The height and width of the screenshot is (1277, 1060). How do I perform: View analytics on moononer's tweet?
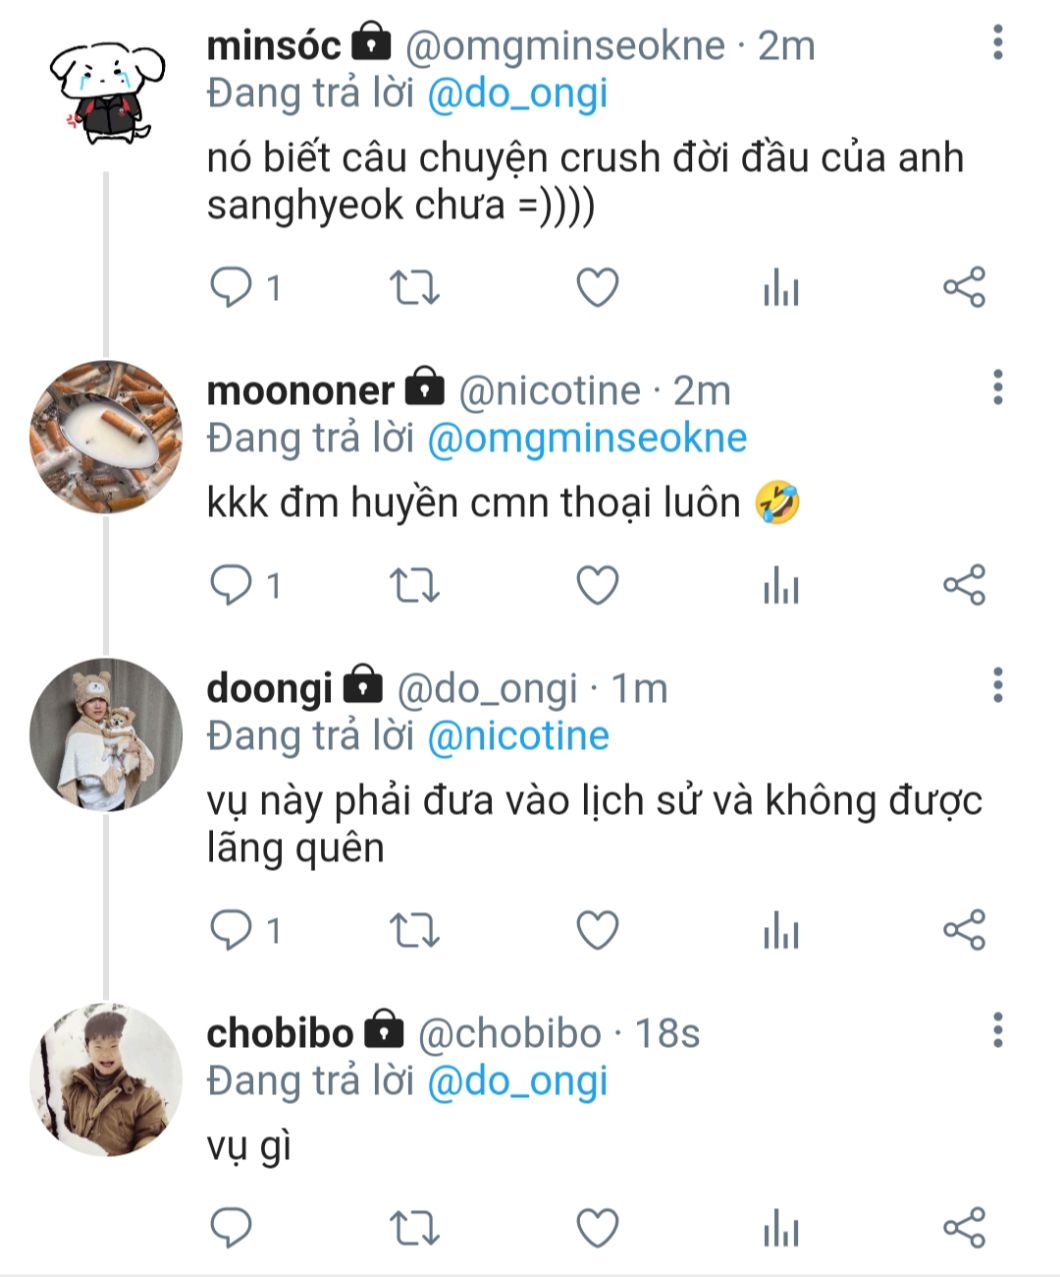click(x=780, y=586)
